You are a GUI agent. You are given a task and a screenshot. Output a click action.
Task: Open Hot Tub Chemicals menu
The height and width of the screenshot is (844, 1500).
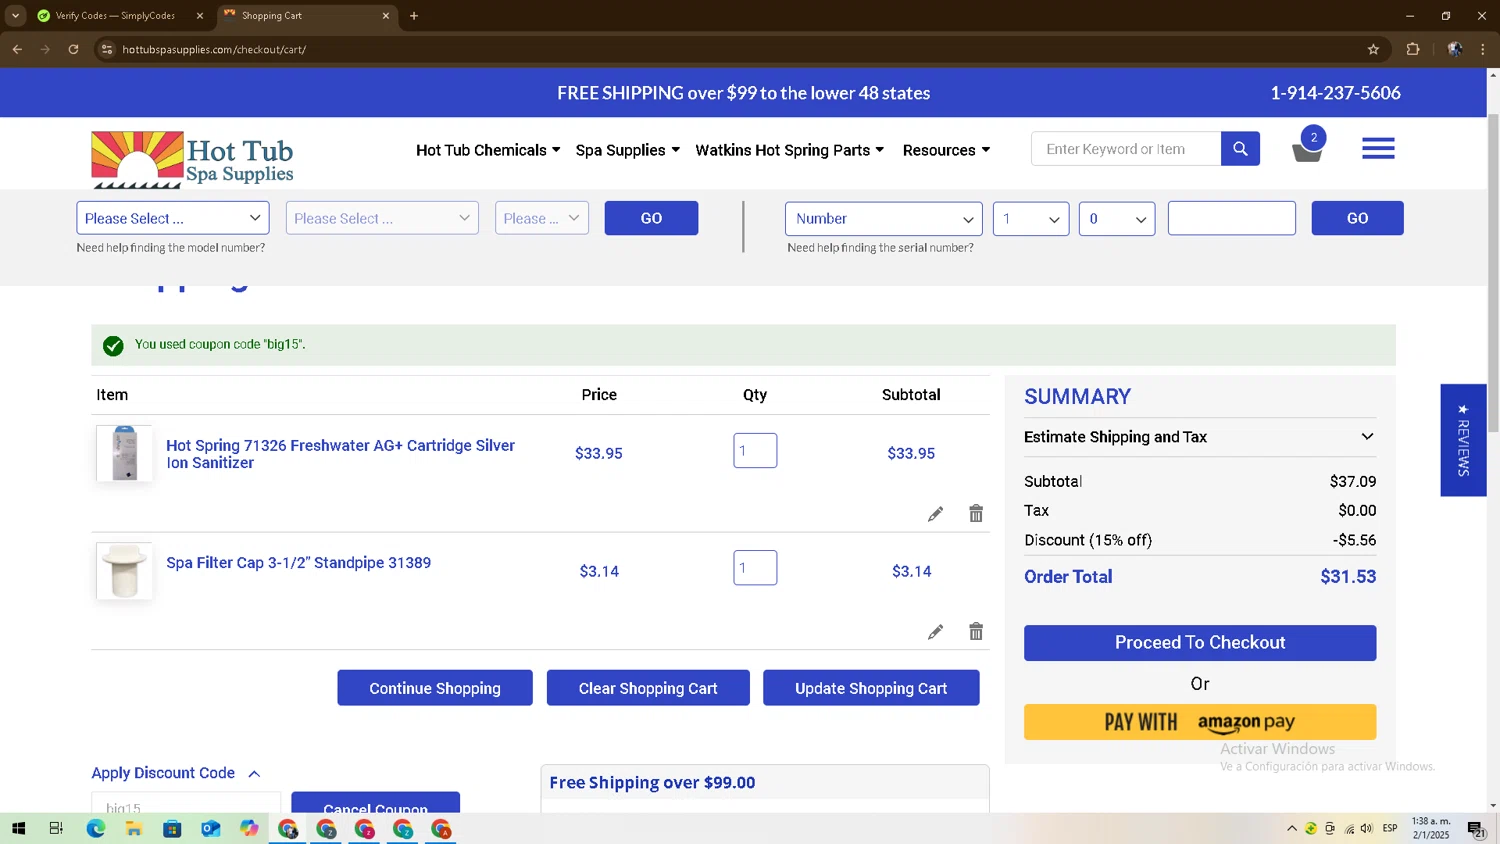click(x=488, y=150)
